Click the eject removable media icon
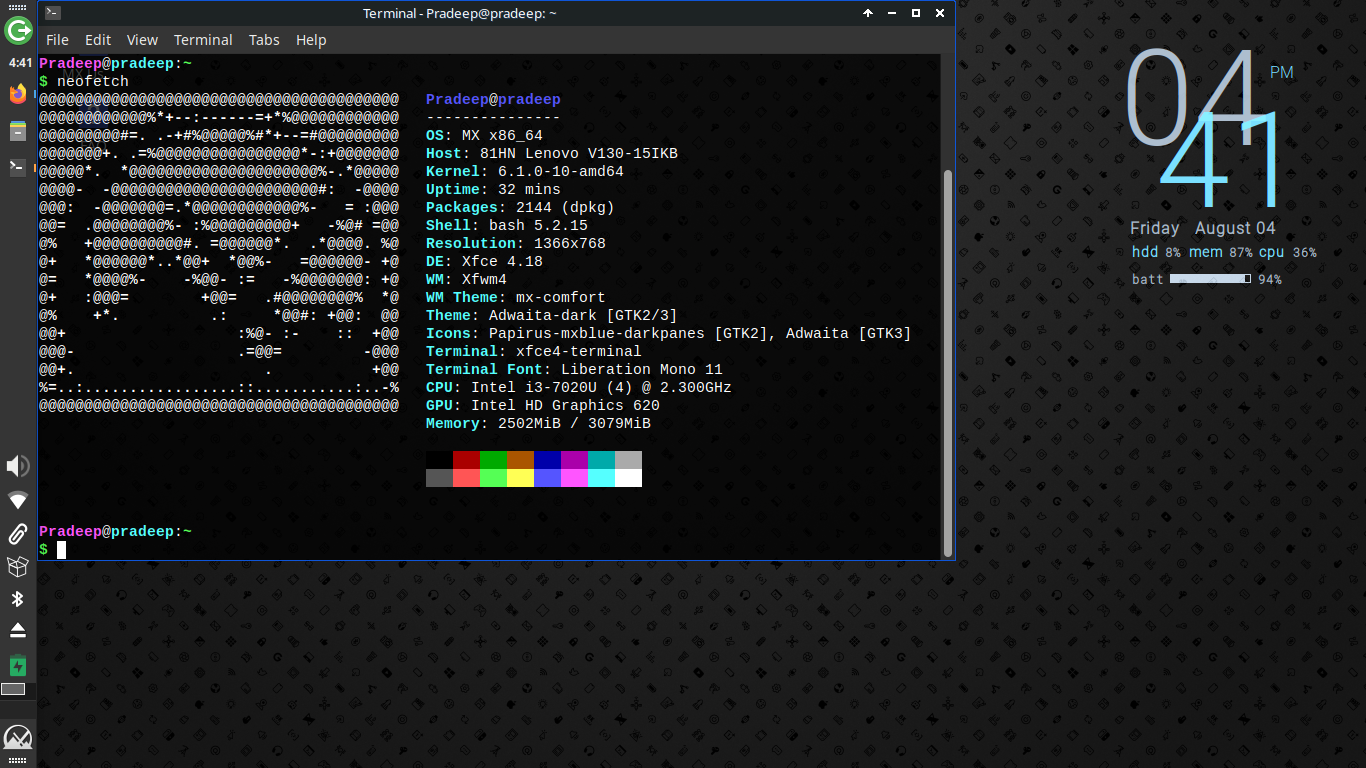This screenshot has height=768, width=1366. pos(18,631)
